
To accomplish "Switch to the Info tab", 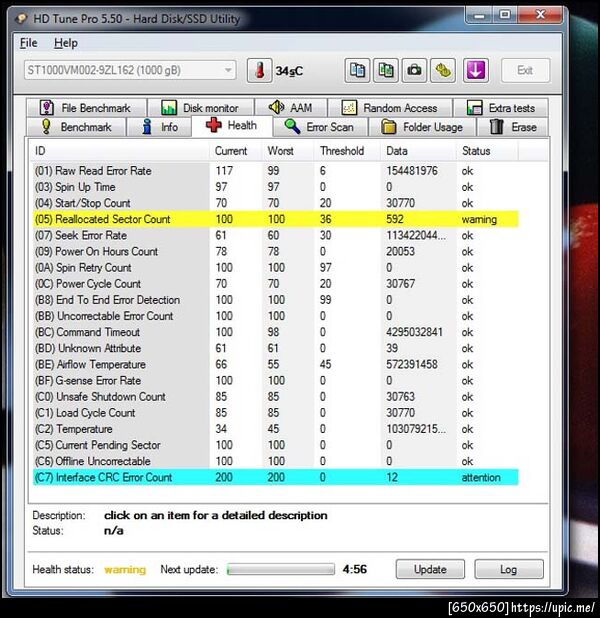I will coord(159,127).
